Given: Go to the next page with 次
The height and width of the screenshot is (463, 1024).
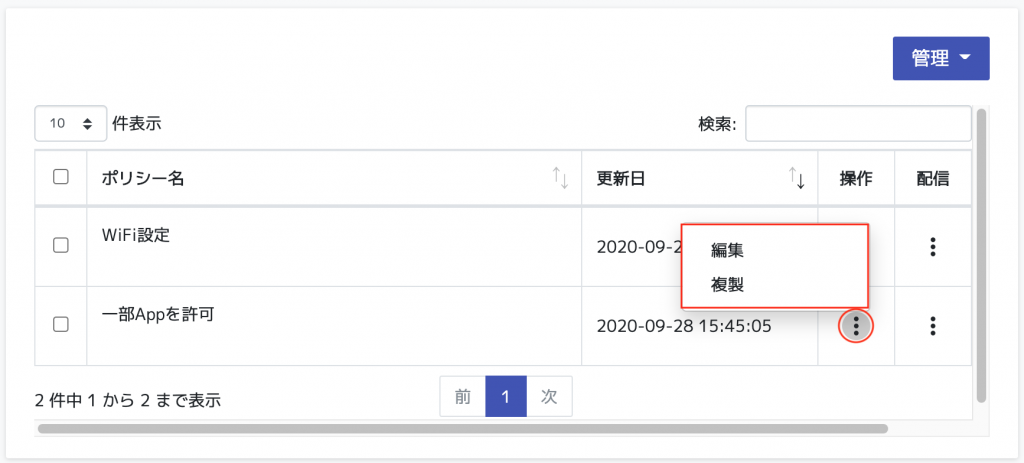Looking at the screenshot, I should [549, 396].
